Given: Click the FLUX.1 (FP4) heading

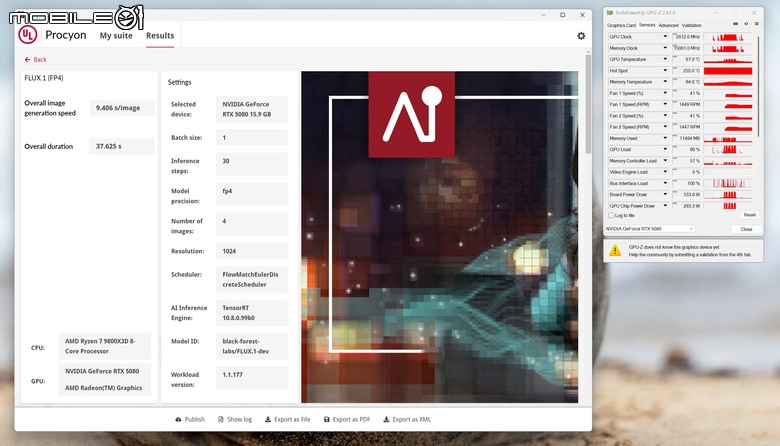Looking at the screenshot, I should (44, 78).
